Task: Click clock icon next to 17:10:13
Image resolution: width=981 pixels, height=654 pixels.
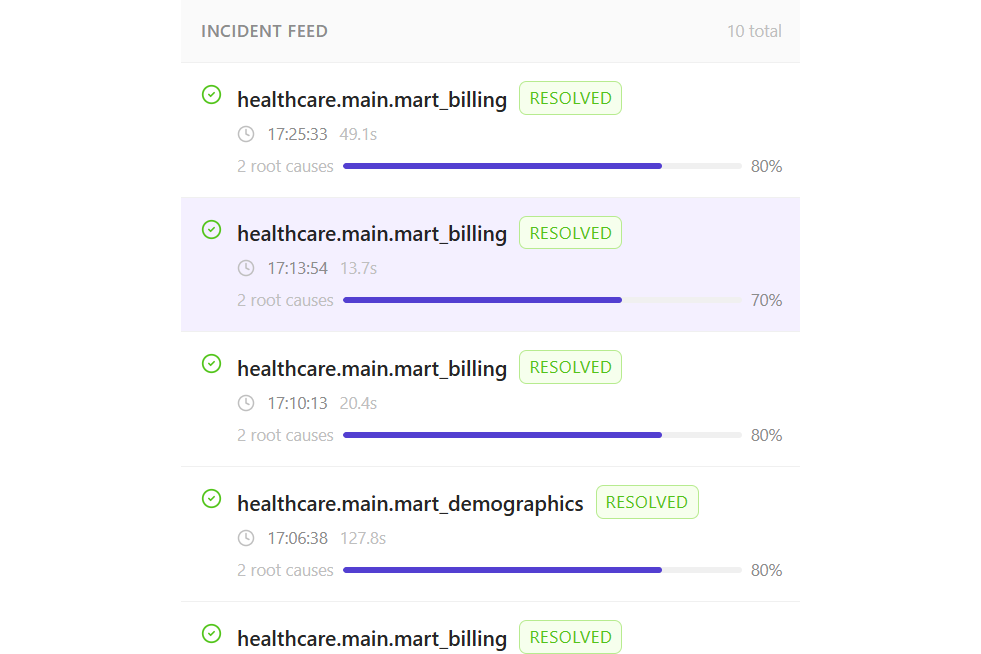Action: [246, 403]
